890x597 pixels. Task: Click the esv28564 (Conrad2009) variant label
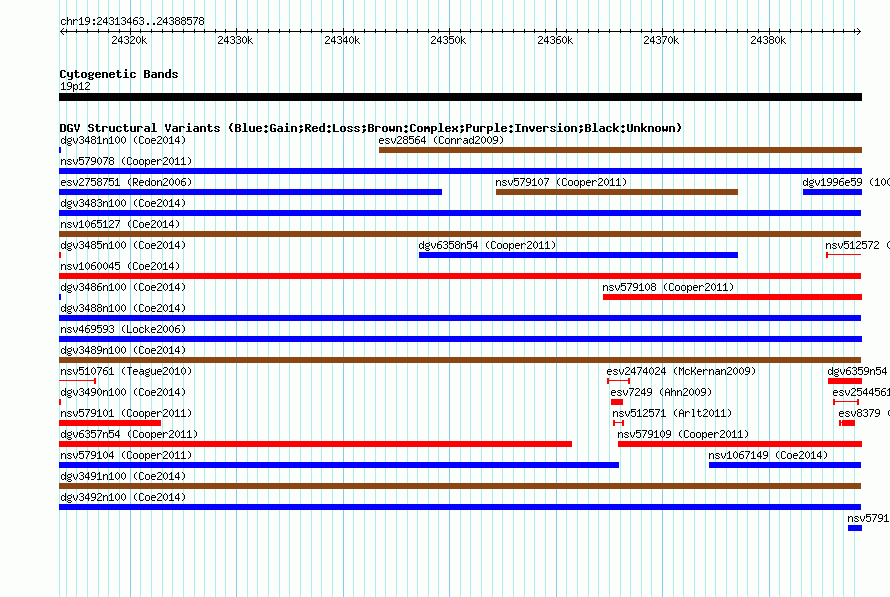(441, 140)
